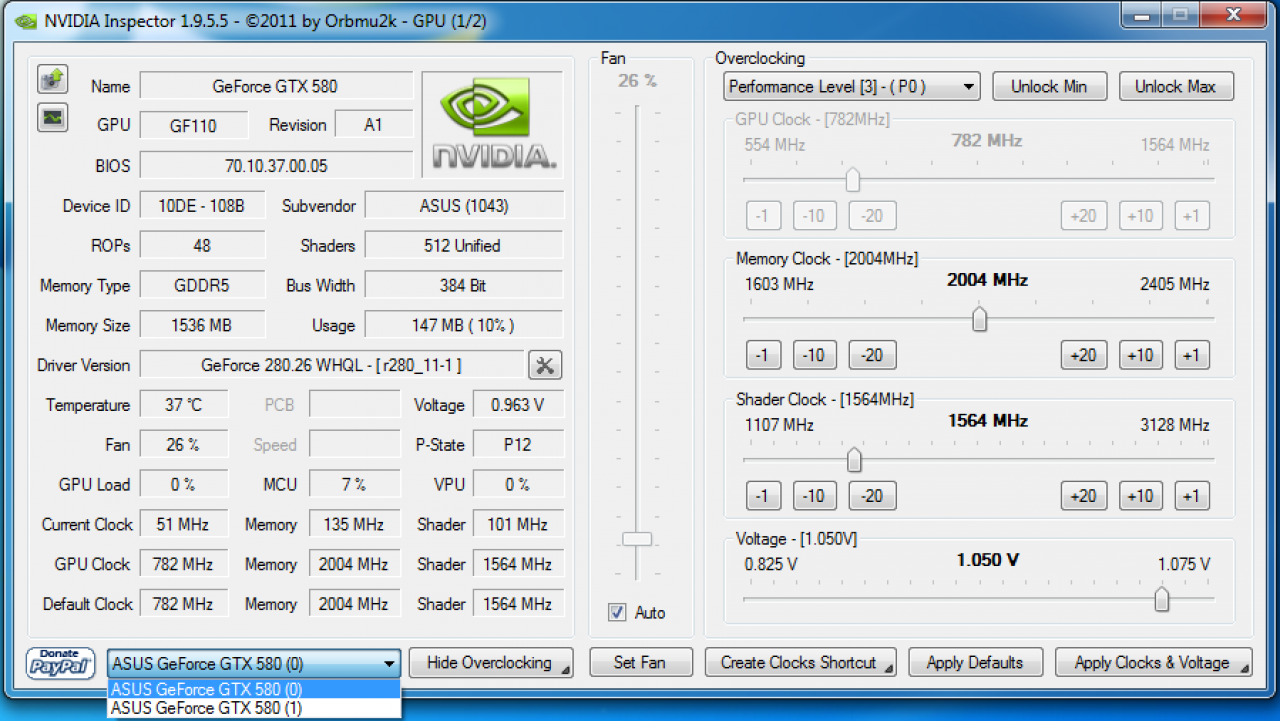Click the Memory Type value GDDR5
The image size is (1280, 721).
coord(202,285)
